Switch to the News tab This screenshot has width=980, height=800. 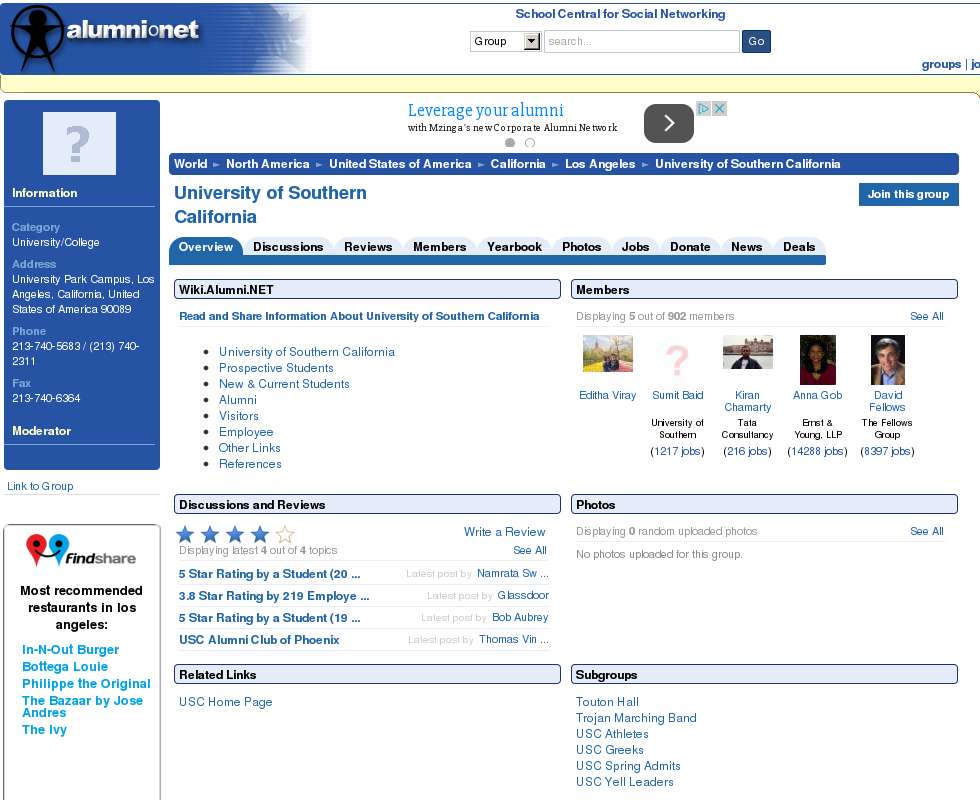pos(746,247)
